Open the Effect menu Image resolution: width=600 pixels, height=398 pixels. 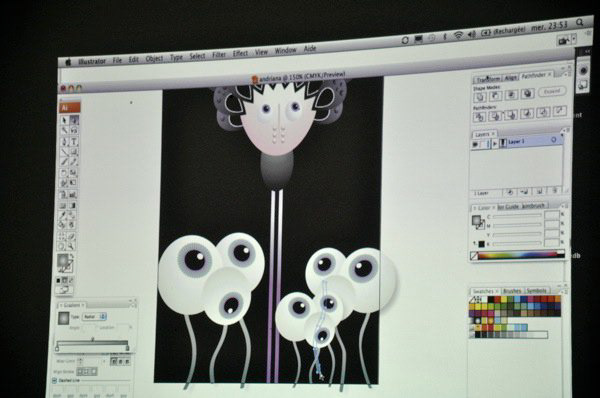click(x=240, y=54)
